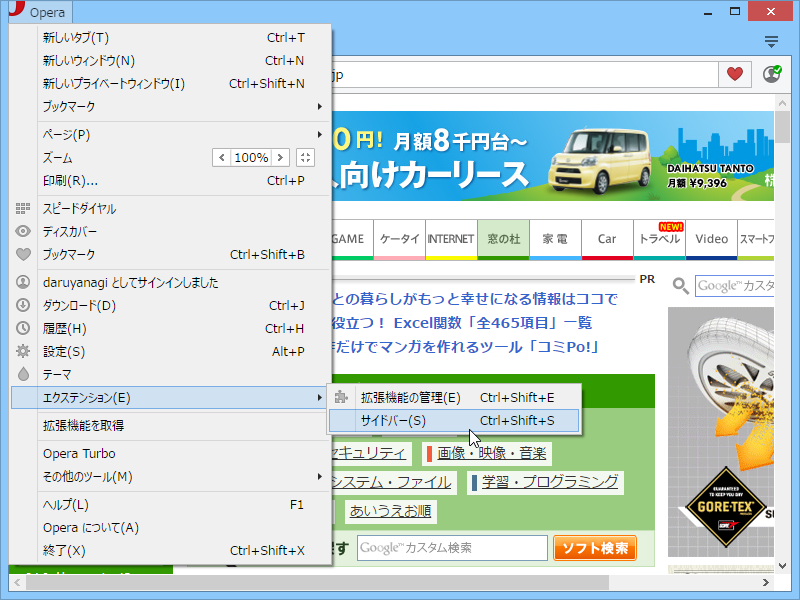Screen dimensions: 800x600
Task: Switch to the Car category tab
Action: pos(606,239)
